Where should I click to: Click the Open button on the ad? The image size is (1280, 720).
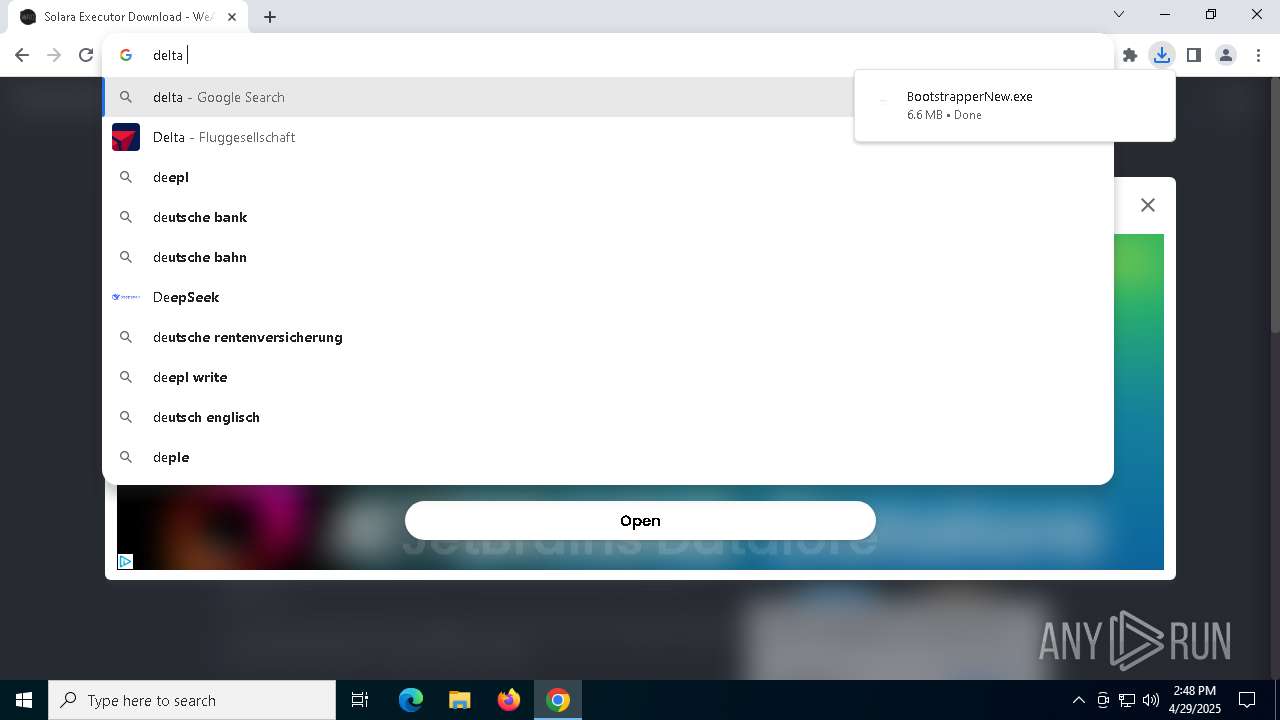coord(640,520)
